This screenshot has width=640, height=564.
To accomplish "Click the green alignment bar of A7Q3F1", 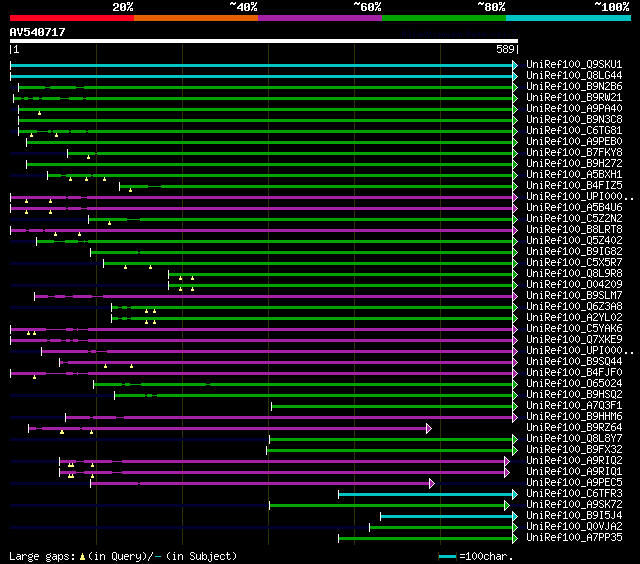I will [392, 406].
